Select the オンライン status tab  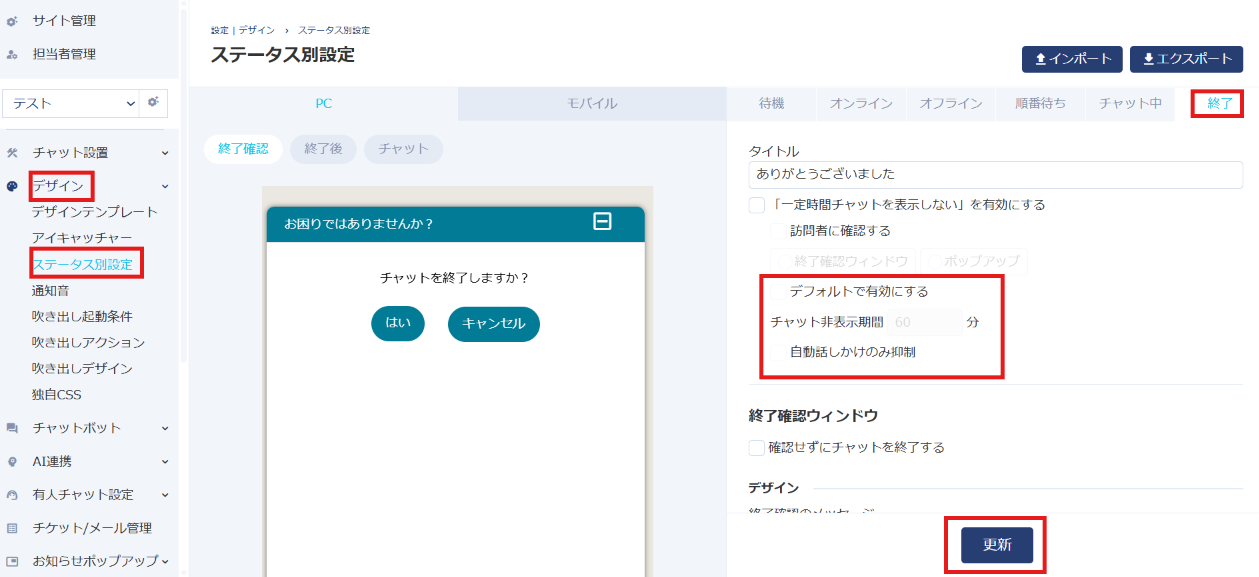[861, 104]
